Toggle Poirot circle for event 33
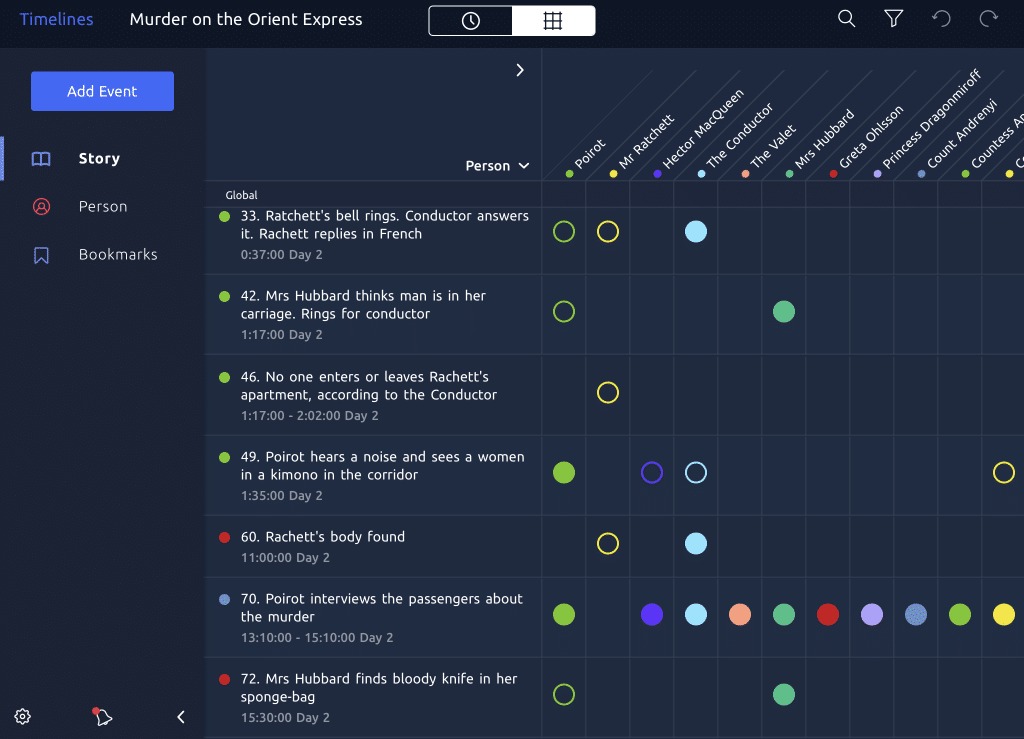Screen dimensions: 1024x739 point(564,232)
